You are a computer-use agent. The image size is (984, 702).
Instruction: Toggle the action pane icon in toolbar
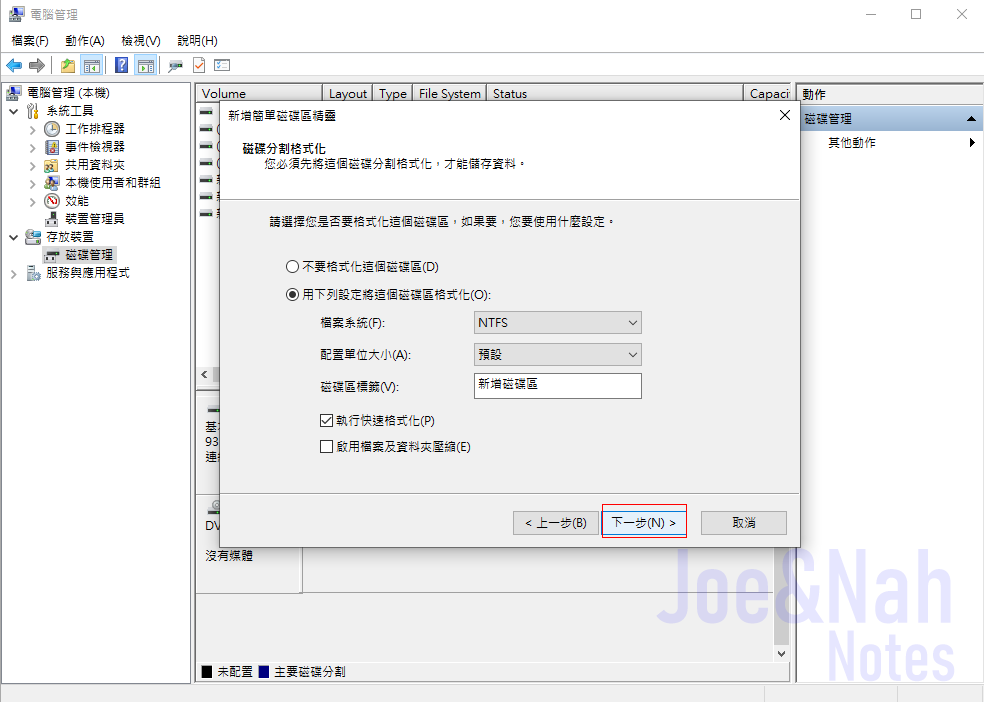pyautogui.click(x=144, y=64)
